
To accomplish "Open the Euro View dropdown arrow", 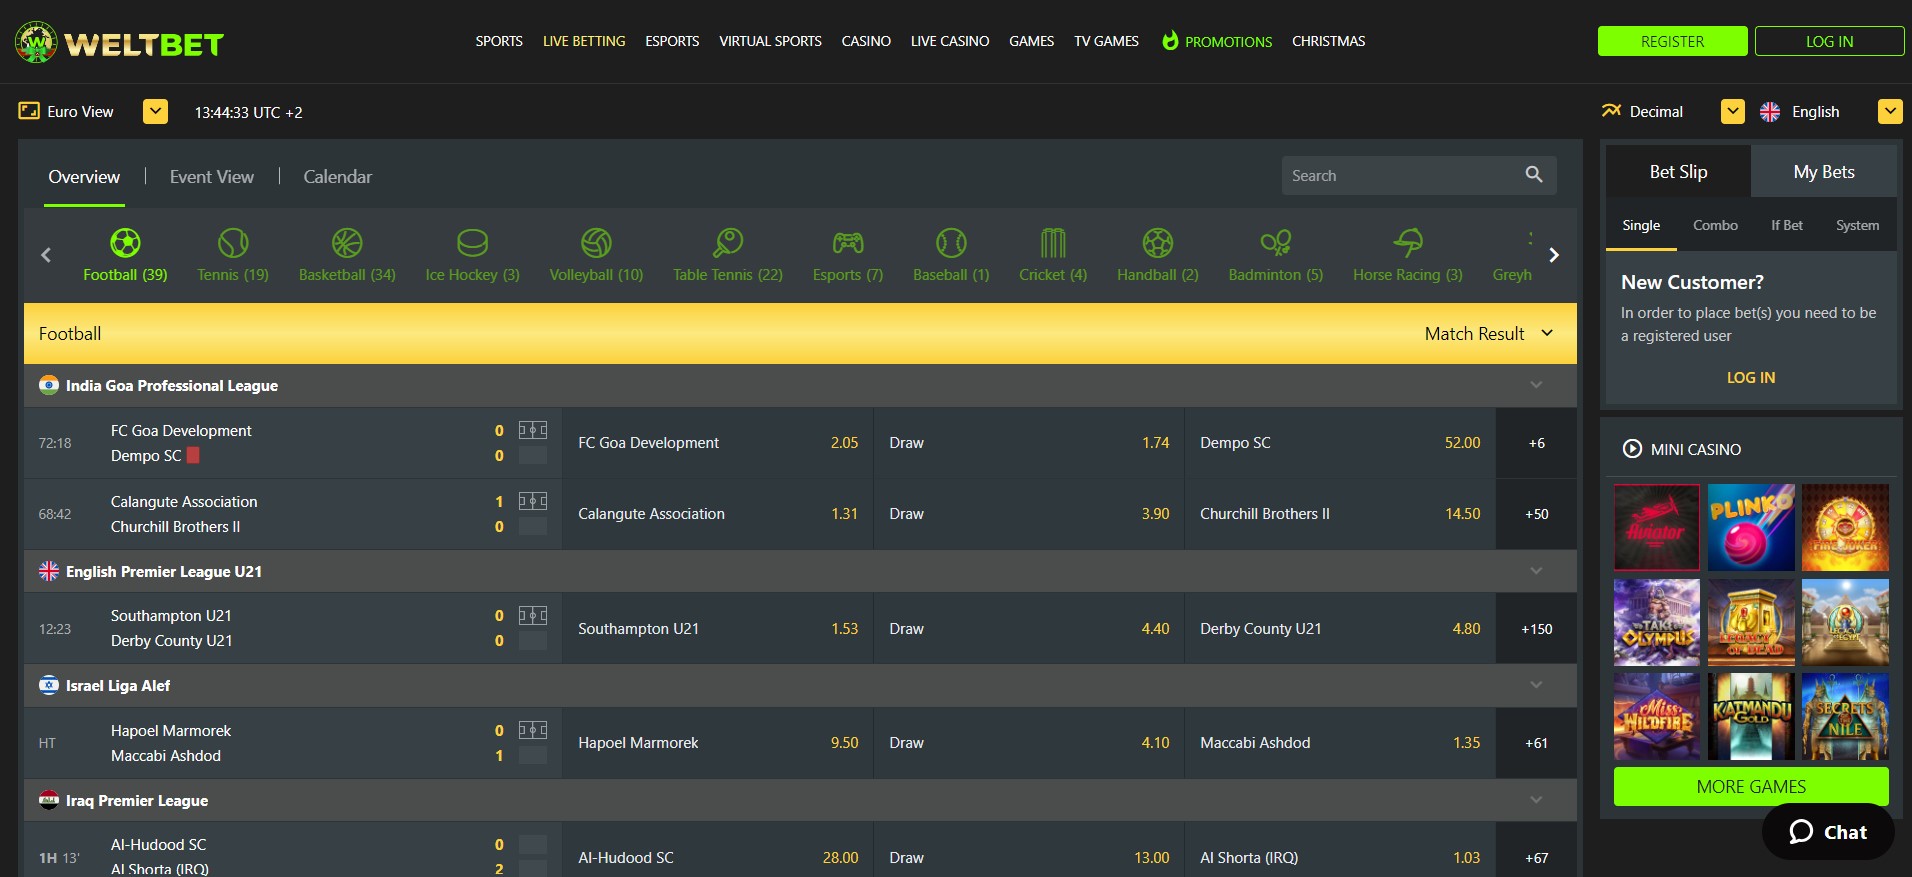I will click(x=155, y=111).
